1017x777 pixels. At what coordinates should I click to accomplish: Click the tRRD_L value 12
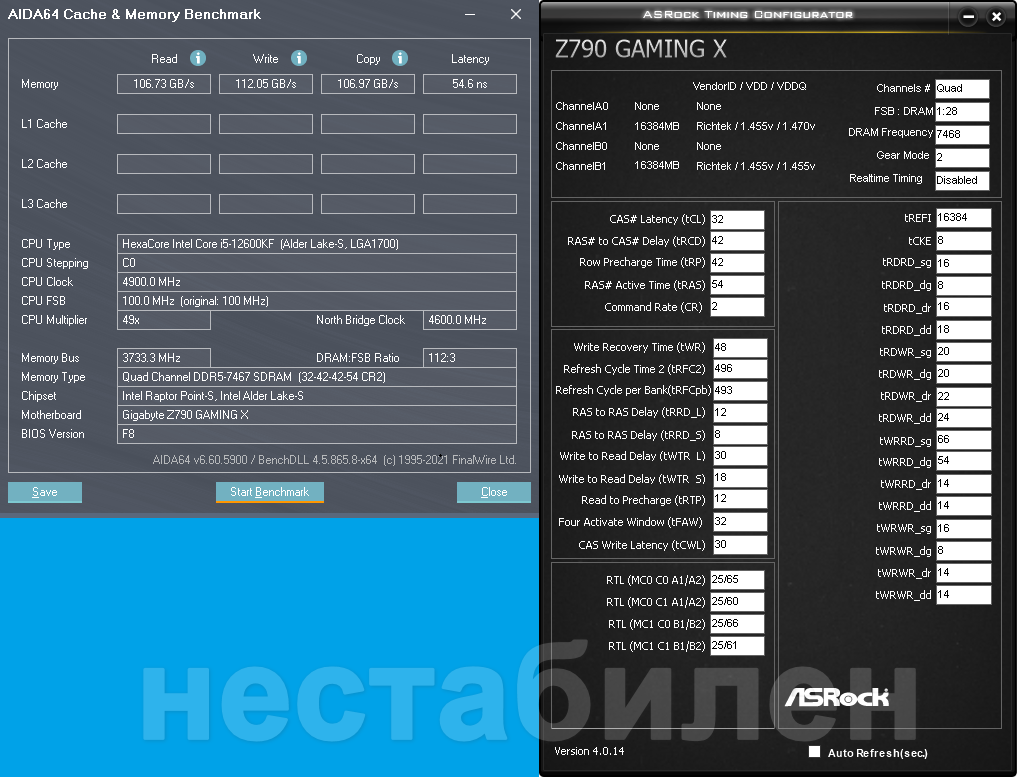coord(740,413)
